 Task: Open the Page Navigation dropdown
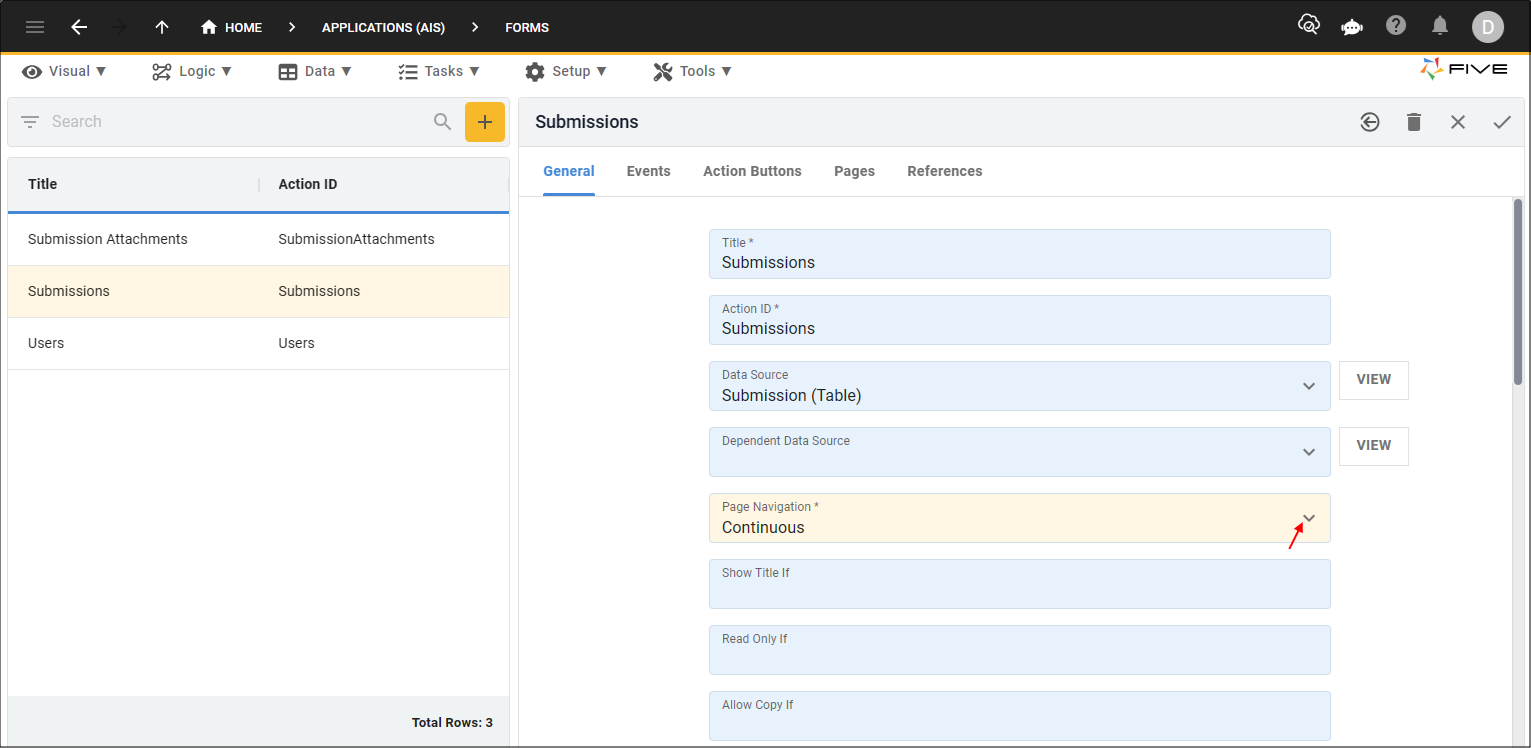coord(1308,518)
